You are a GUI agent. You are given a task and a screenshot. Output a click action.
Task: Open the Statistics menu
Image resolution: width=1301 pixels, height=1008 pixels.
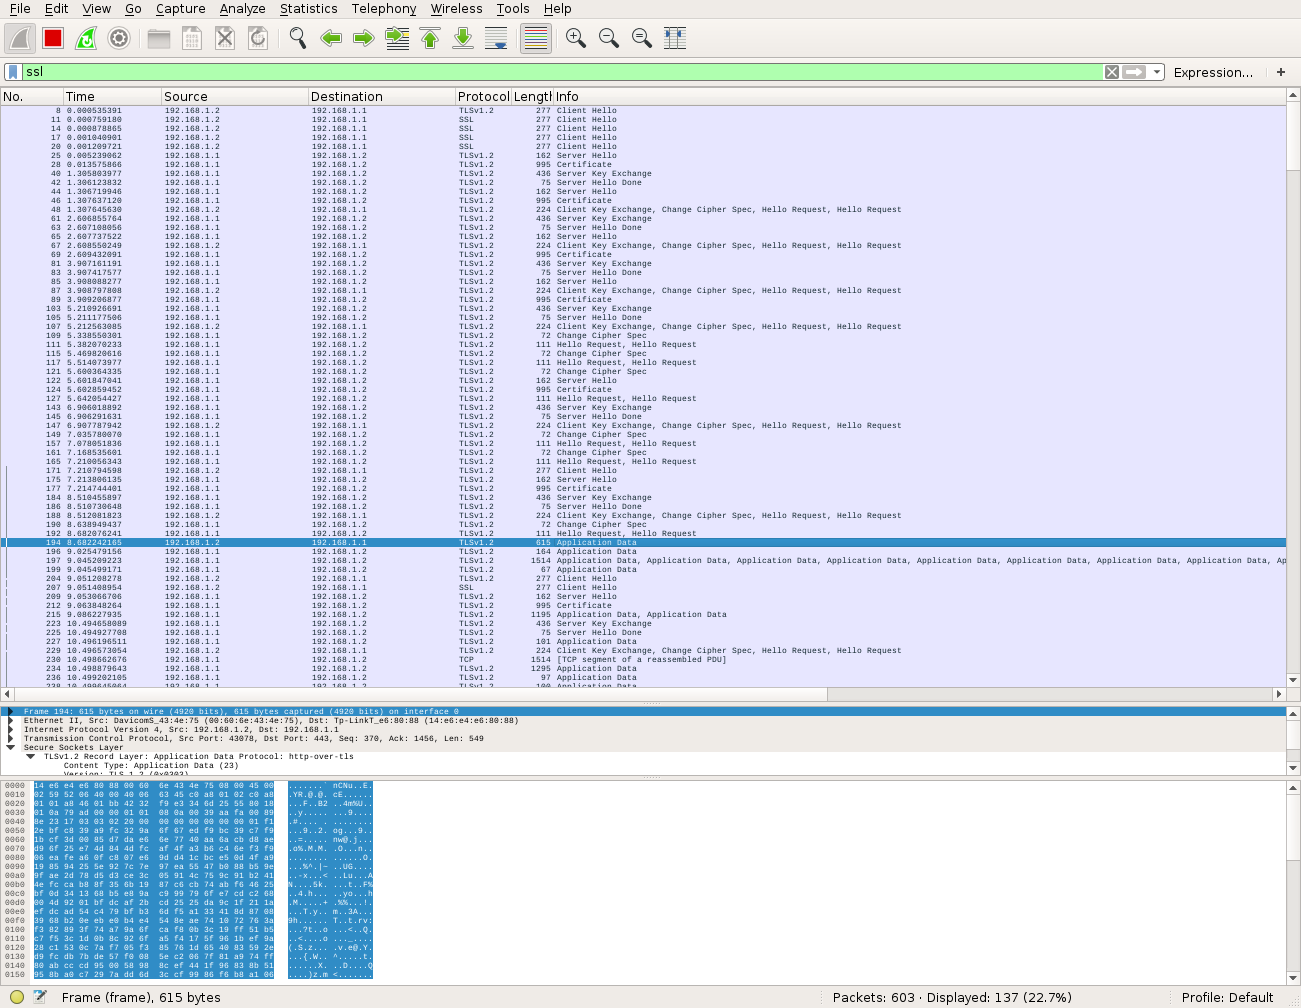[308, 8]
